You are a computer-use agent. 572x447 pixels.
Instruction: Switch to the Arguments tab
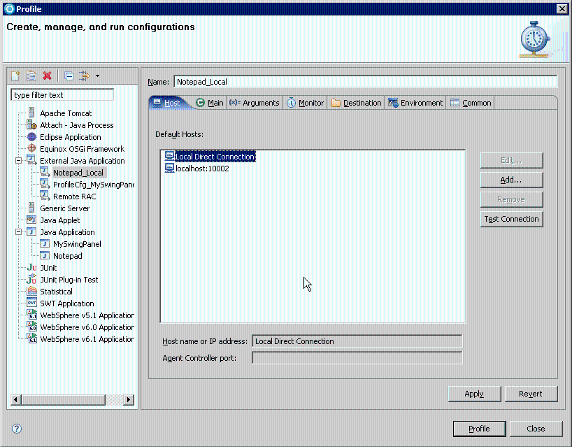tap(254, 103)
